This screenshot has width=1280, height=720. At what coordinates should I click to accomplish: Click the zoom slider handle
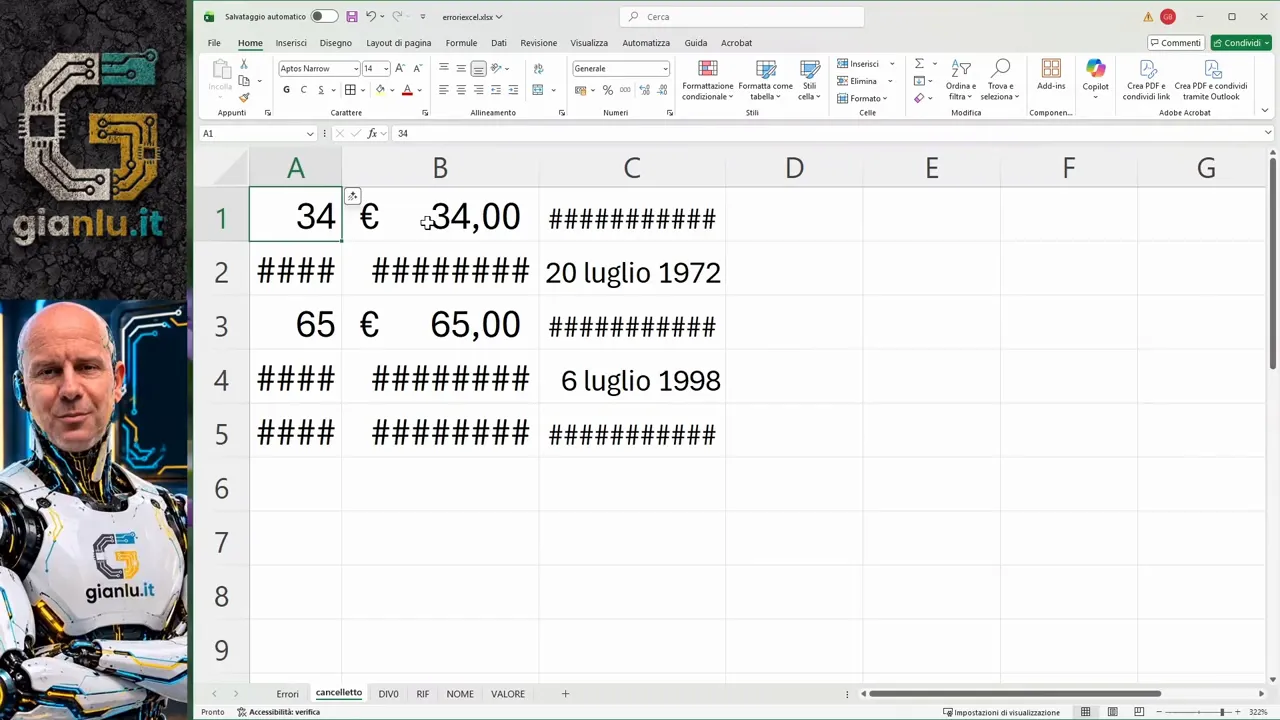coord(1222,712)
